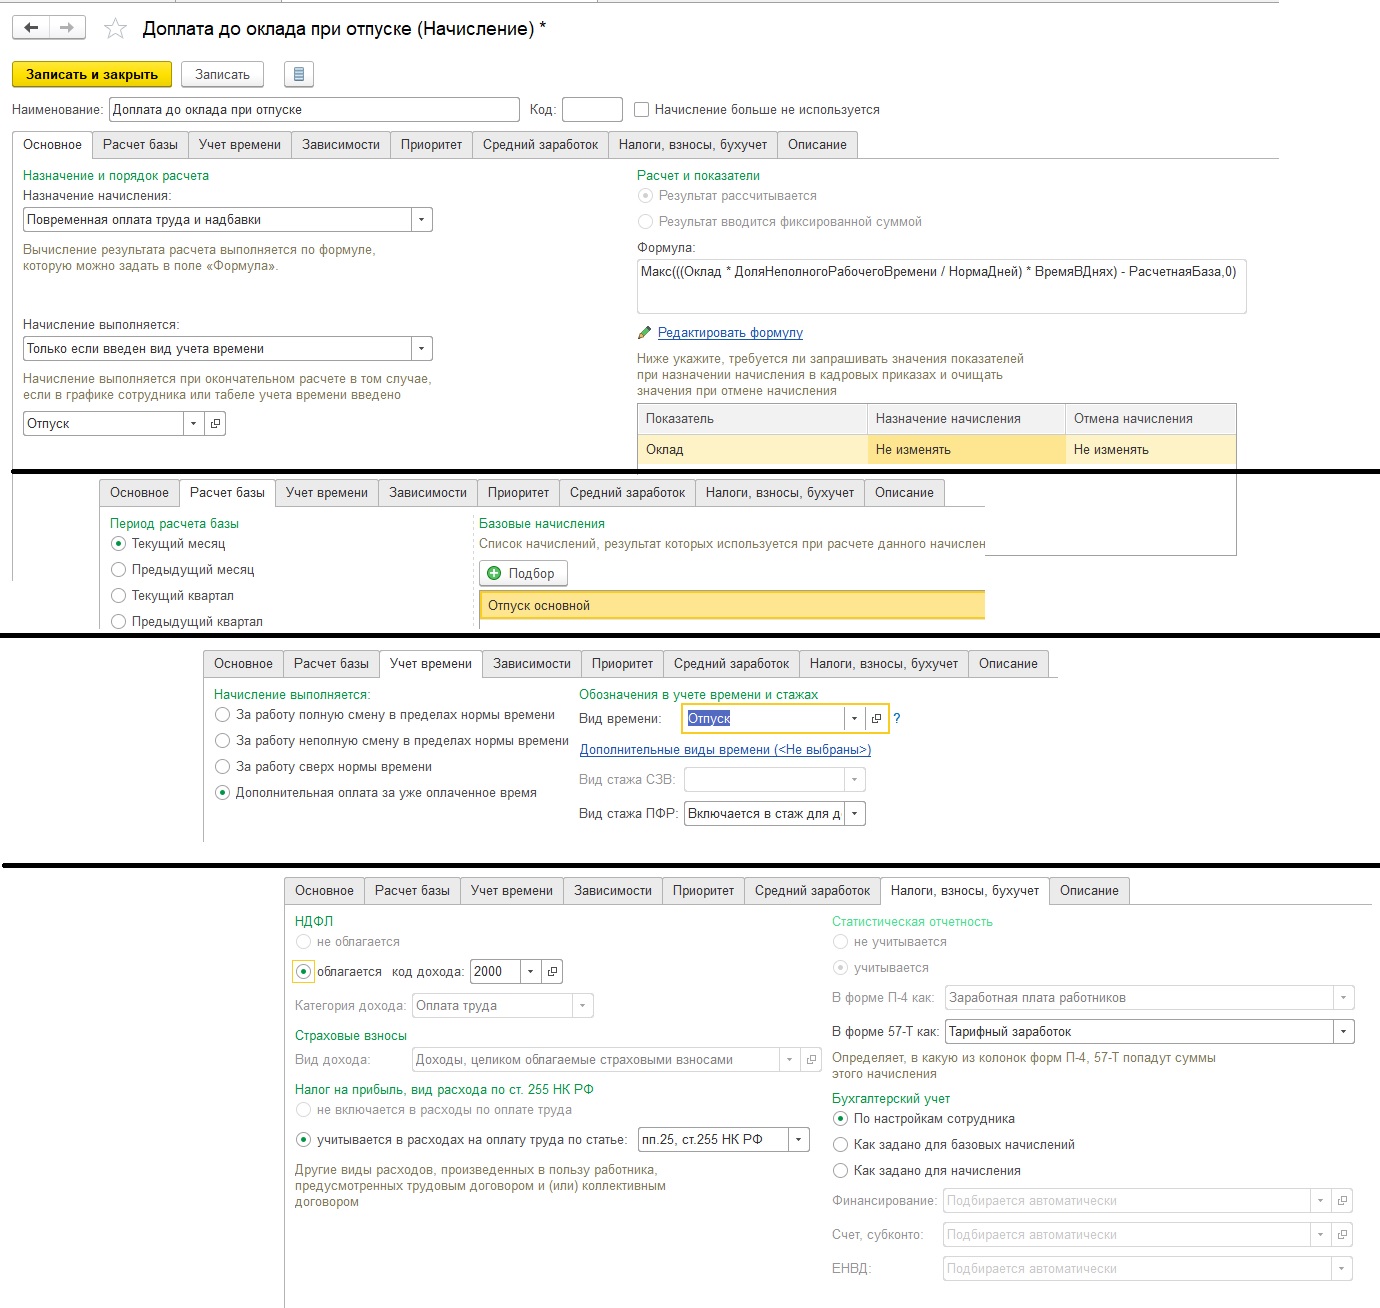This screenshot has height=1308, width=1380.
Task: Click the 'Подбор' button to add base accruals
Action: tap(523, 573)
